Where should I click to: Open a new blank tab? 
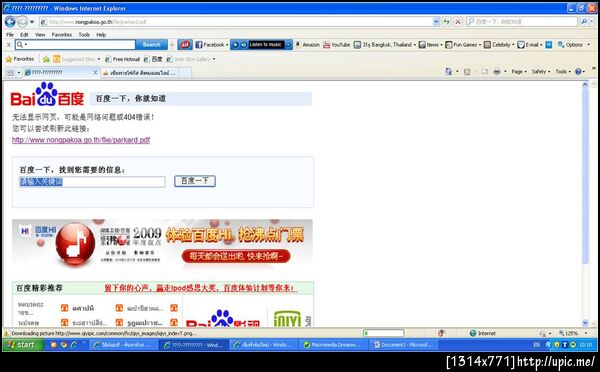(185, 72)
